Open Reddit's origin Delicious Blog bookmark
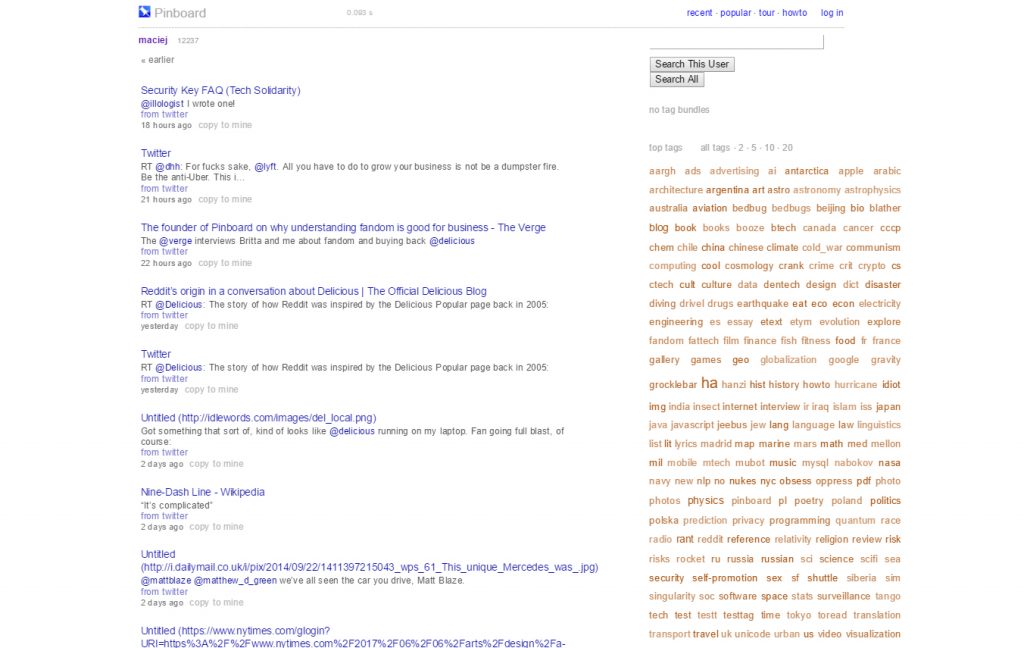 [x=313, y=291]
